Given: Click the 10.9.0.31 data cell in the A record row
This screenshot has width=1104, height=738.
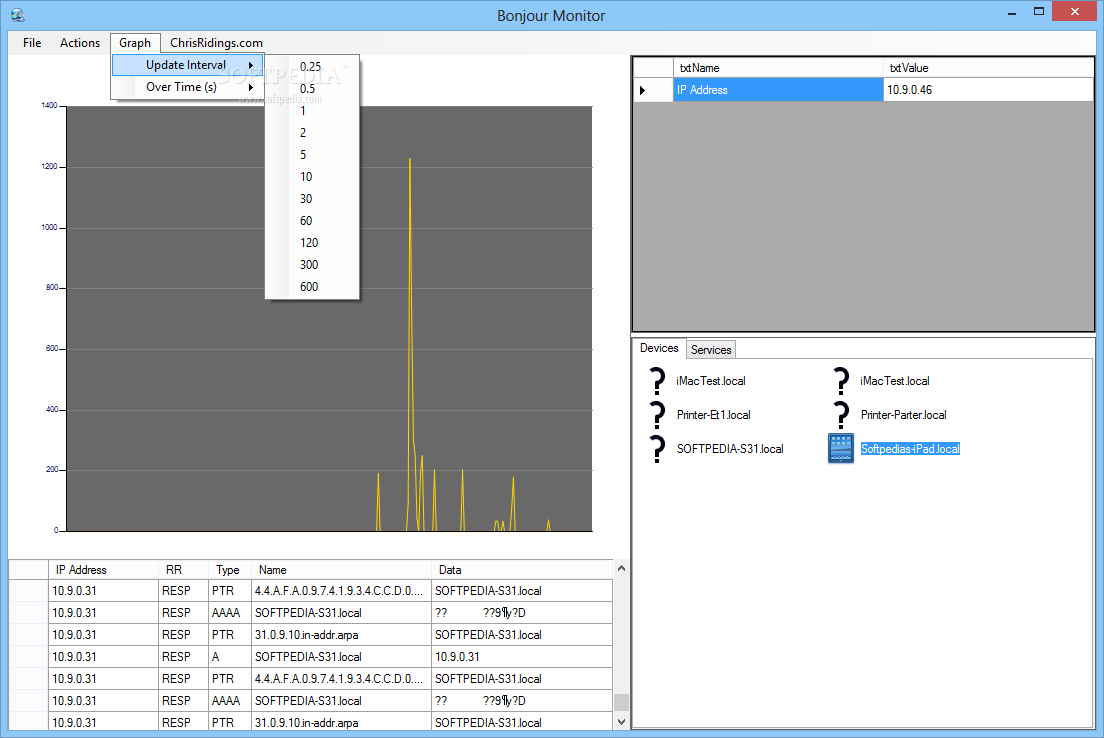Looking at the screenshot, I should pyautogui.click(x=522, y=657).
